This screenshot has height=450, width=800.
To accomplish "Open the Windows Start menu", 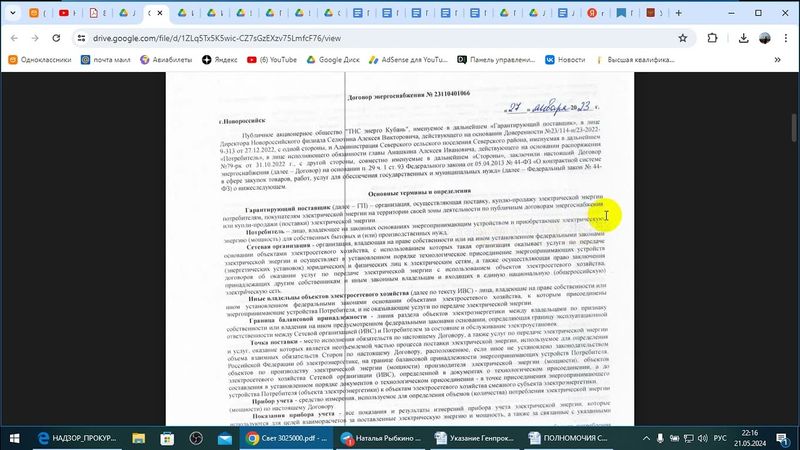I will click(x=14, y=438).
